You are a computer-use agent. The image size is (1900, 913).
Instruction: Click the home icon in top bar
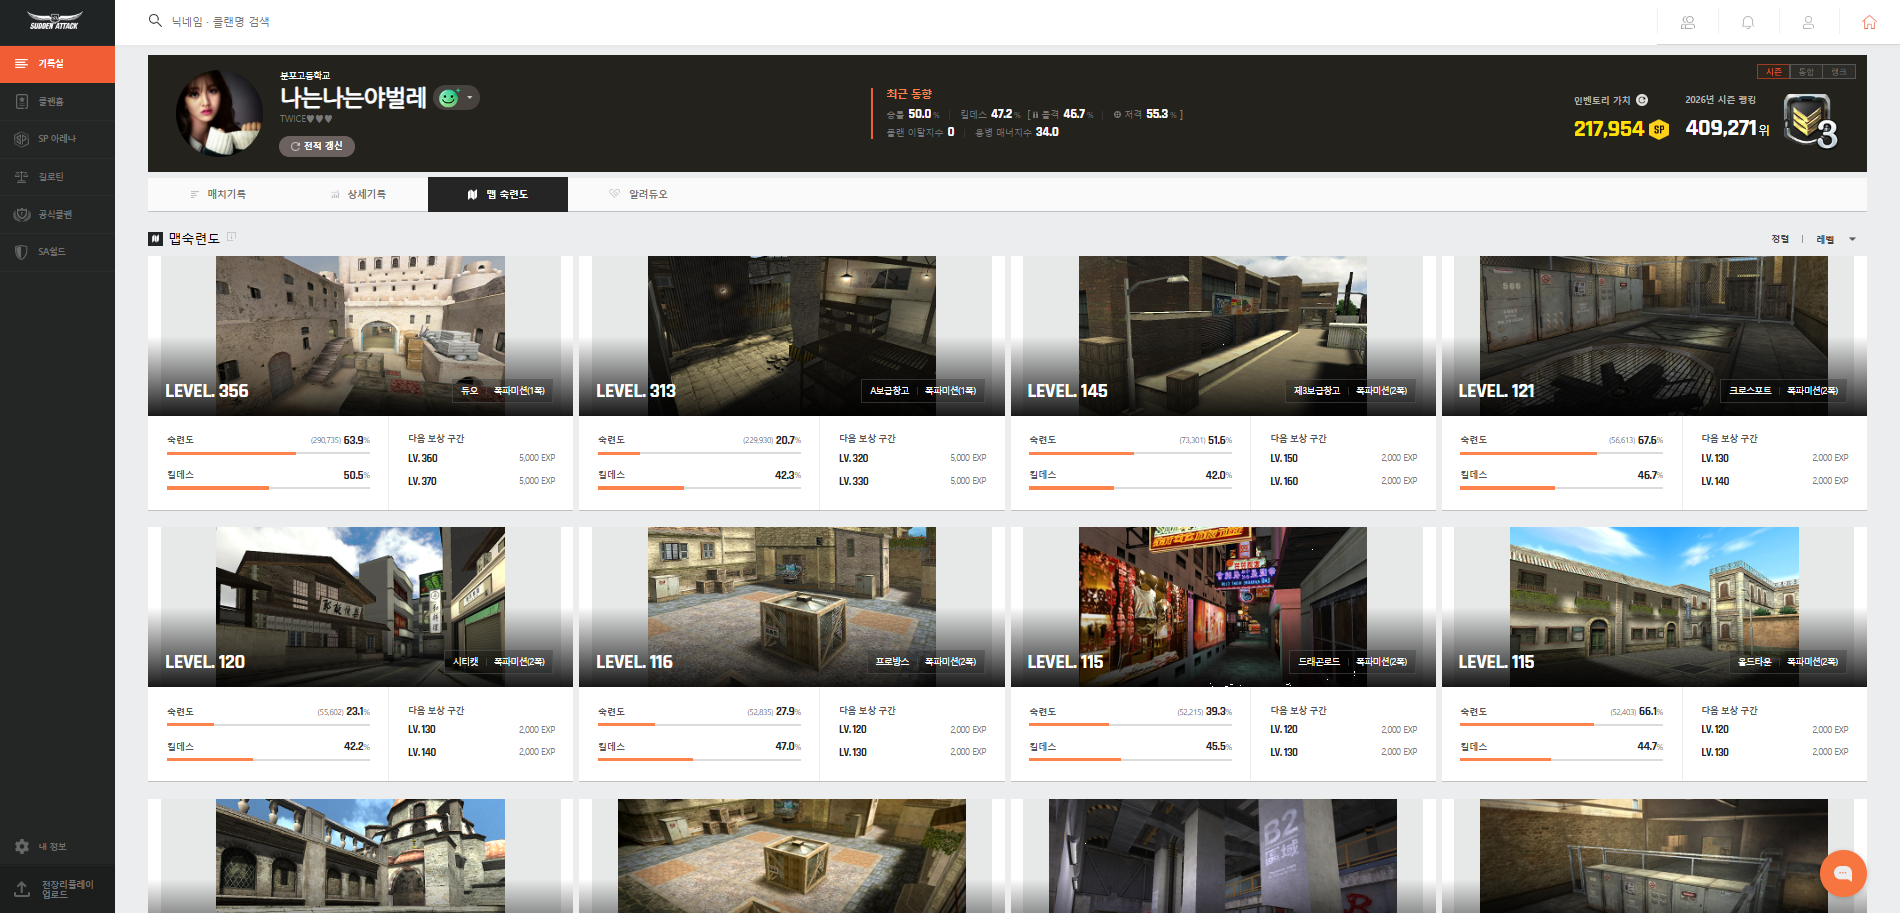(x=1868, y=22)
